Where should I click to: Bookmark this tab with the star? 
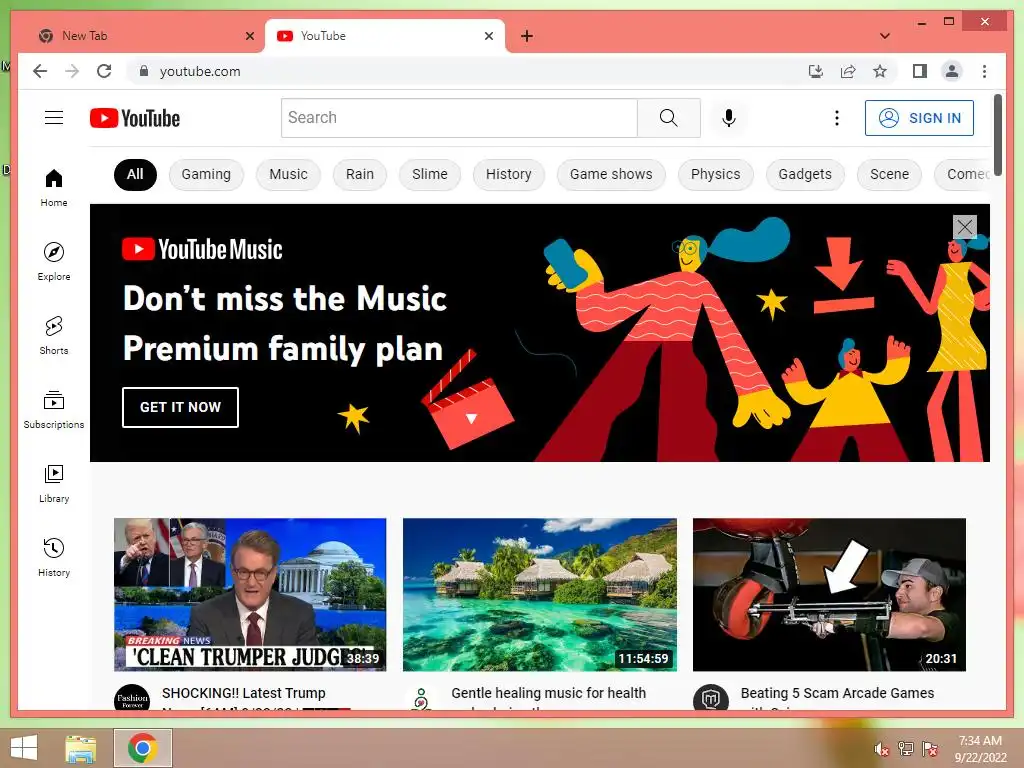(x=880, y=71)
